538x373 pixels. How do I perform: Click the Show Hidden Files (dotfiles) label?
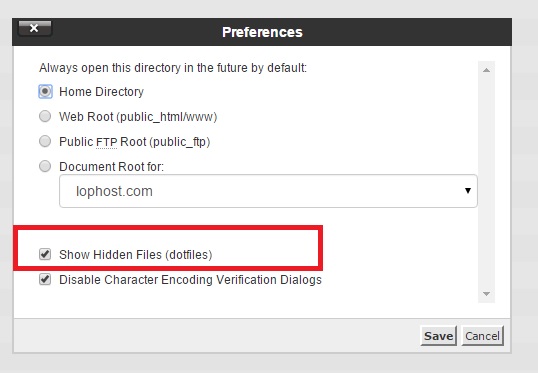pos(136,255)
